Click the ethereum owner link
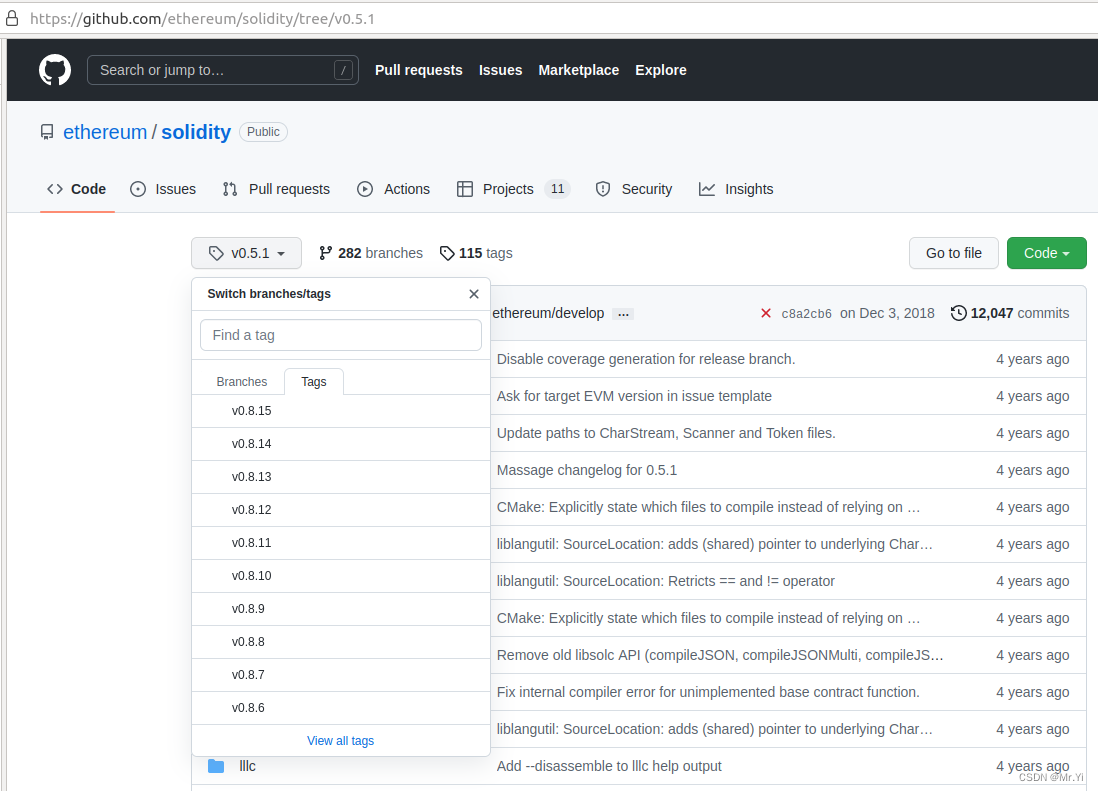The image size is (1098, 791). pos(105,132)
